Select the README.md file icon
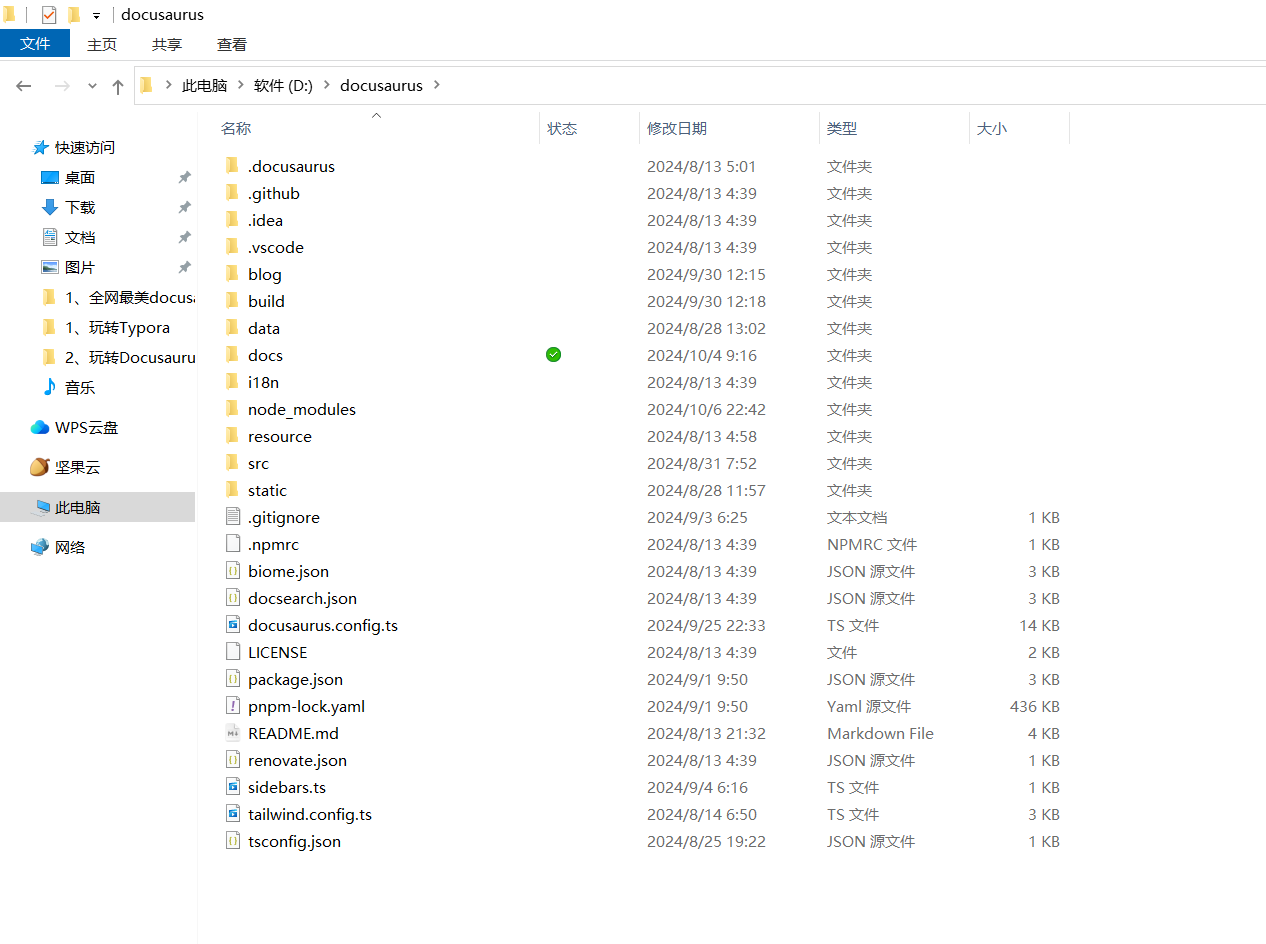 (x=233, y=733)
